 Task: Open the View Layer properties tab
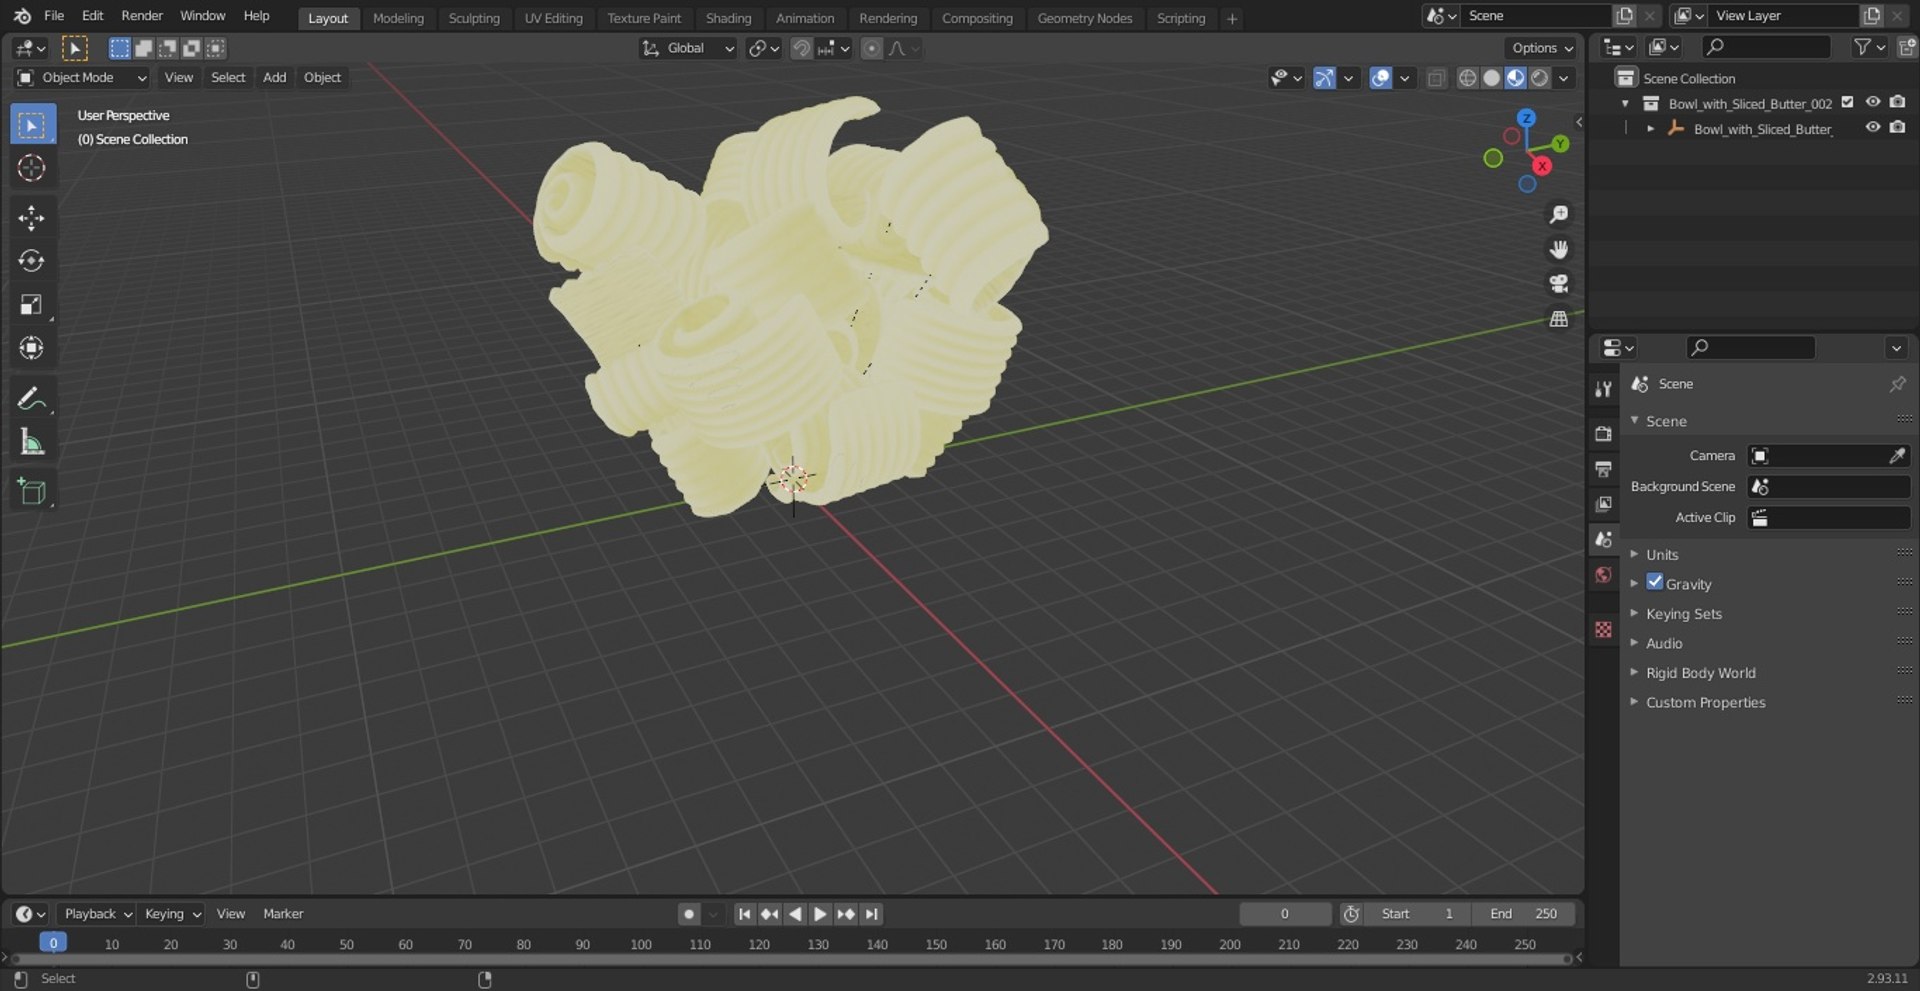click(1604, 504)
